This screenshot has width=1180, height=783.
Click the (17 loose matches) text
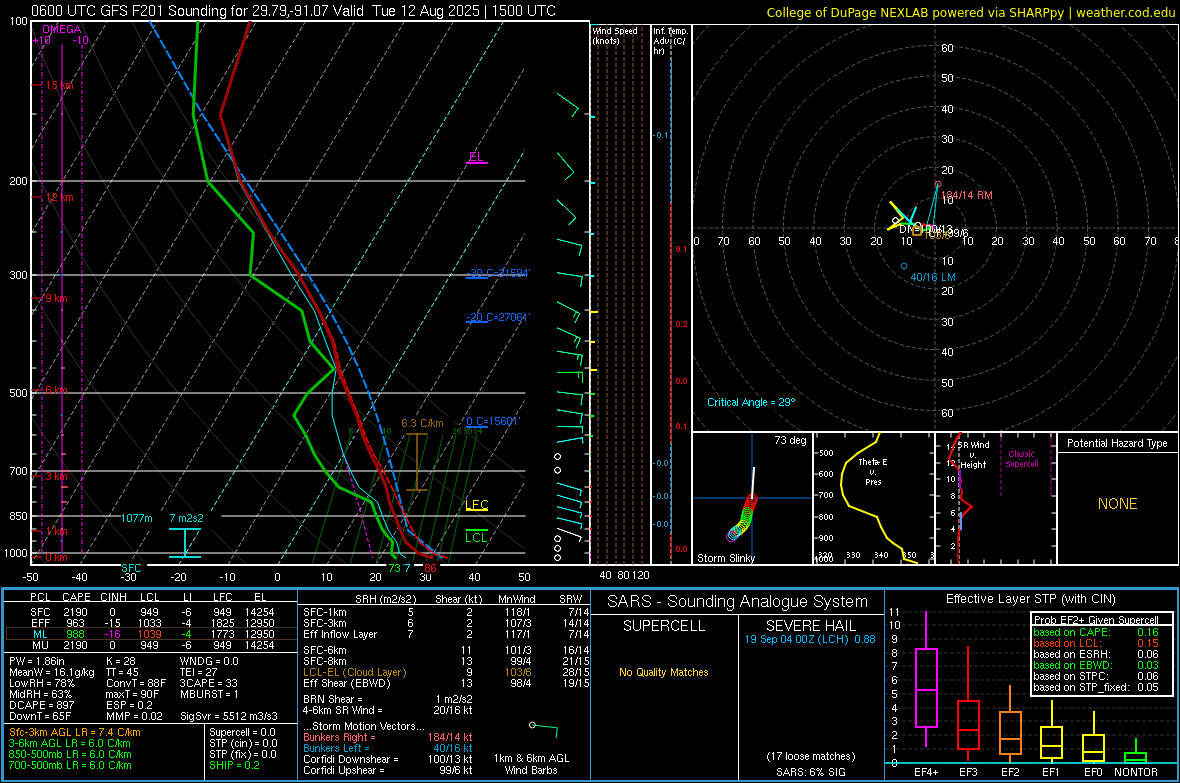point(810,756)
